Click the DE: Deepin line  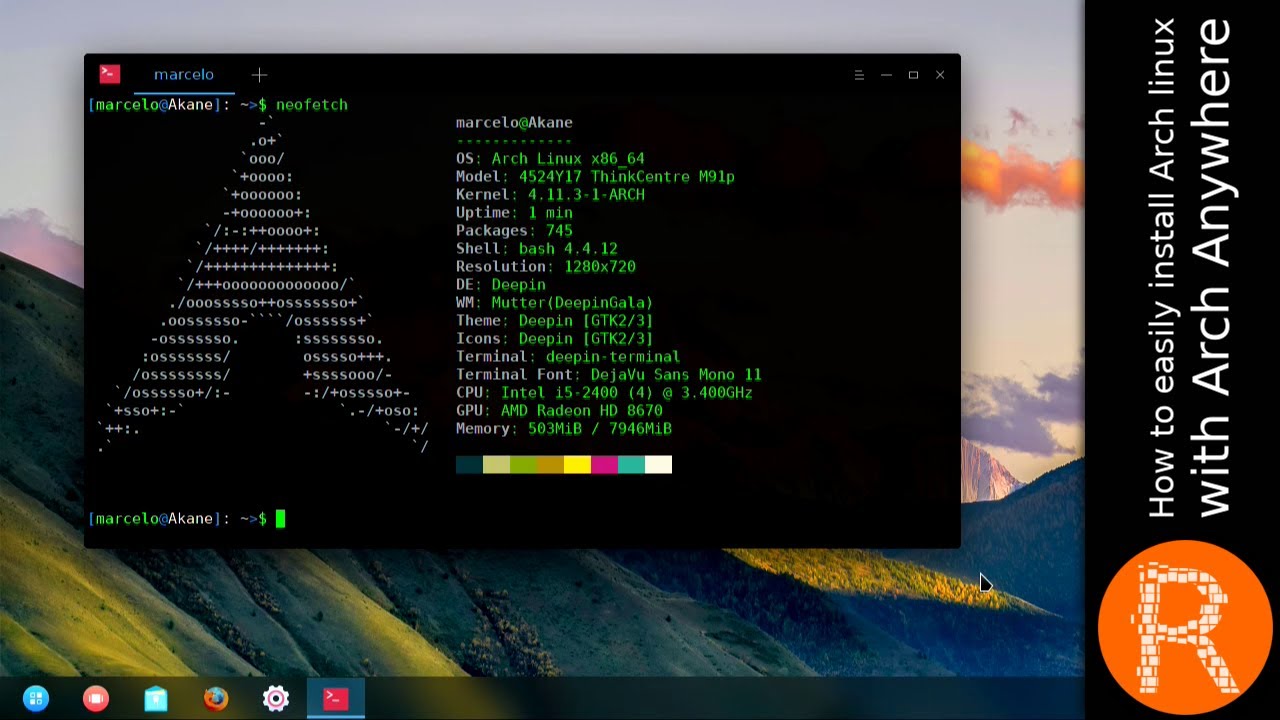tap(501, 284)
